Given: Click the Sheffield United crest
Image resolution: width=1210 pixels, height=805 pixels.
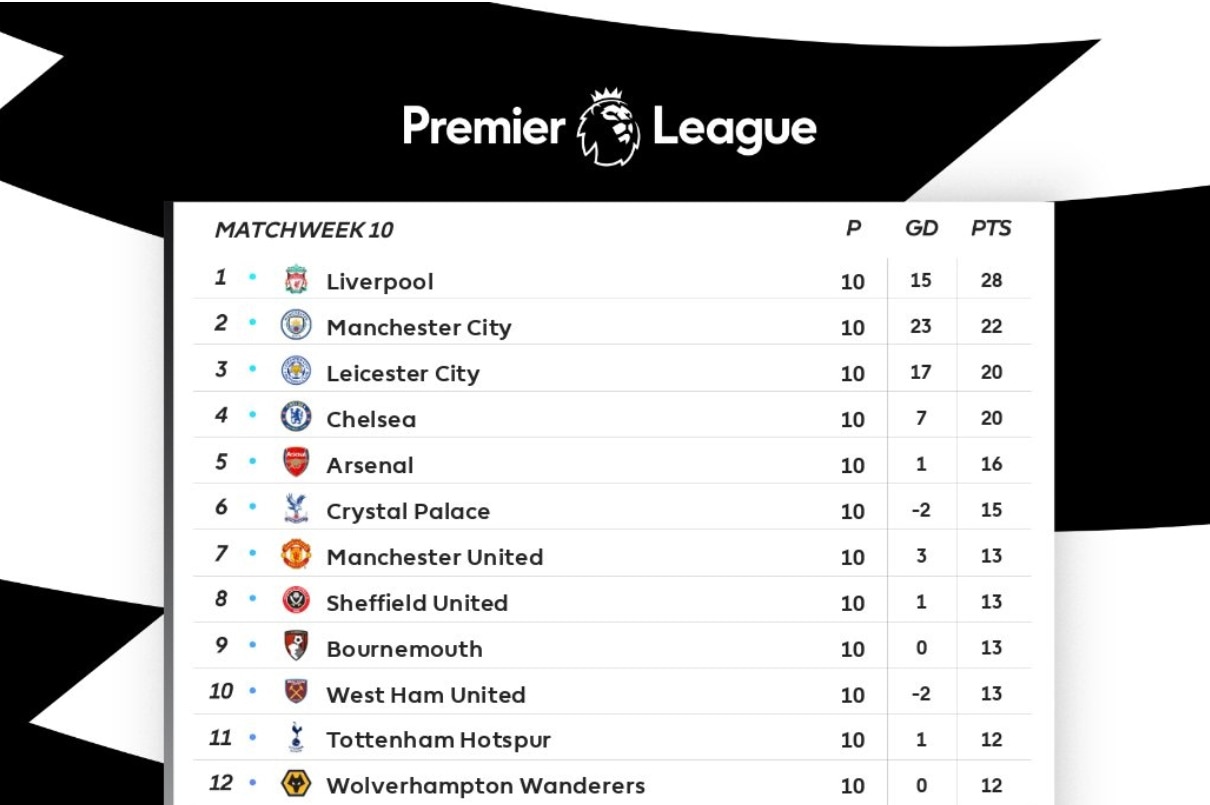Looking at the screenshot, I should coord(296,602).
